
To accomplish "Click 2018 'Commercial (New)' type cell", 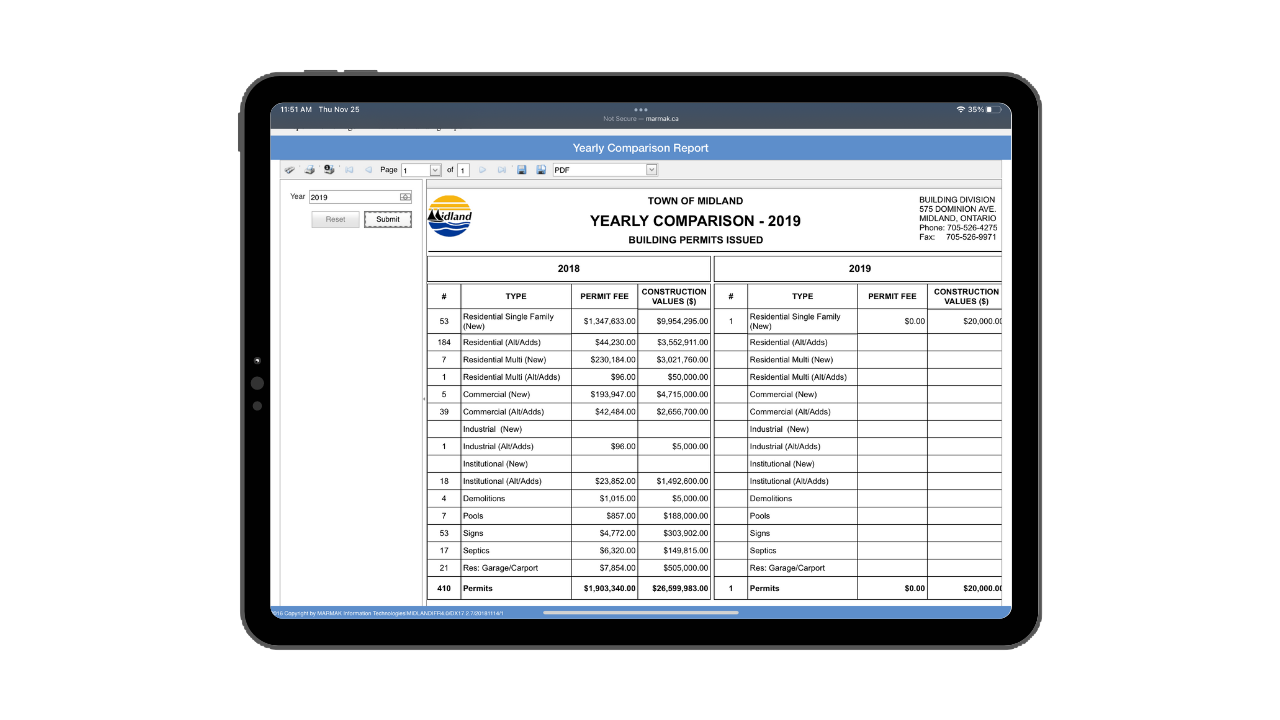I will click(x=516, y=394).
